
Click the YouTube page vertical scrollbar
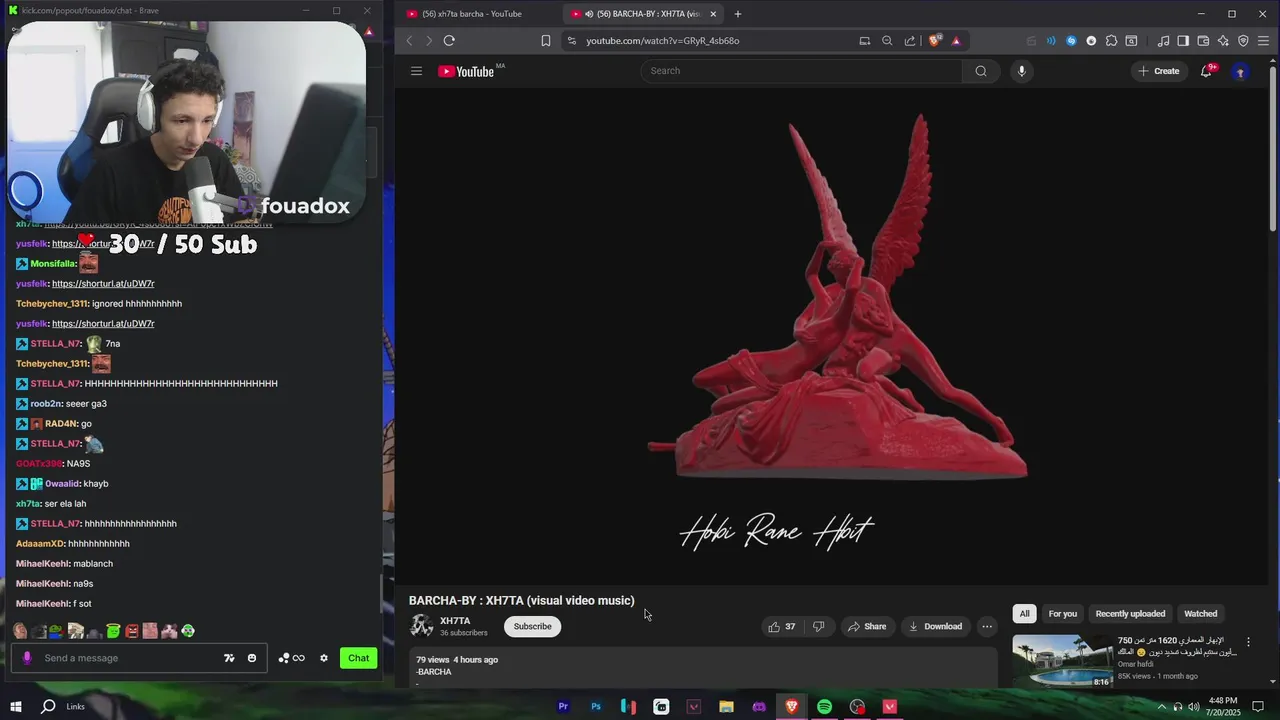coord(1273,148)
